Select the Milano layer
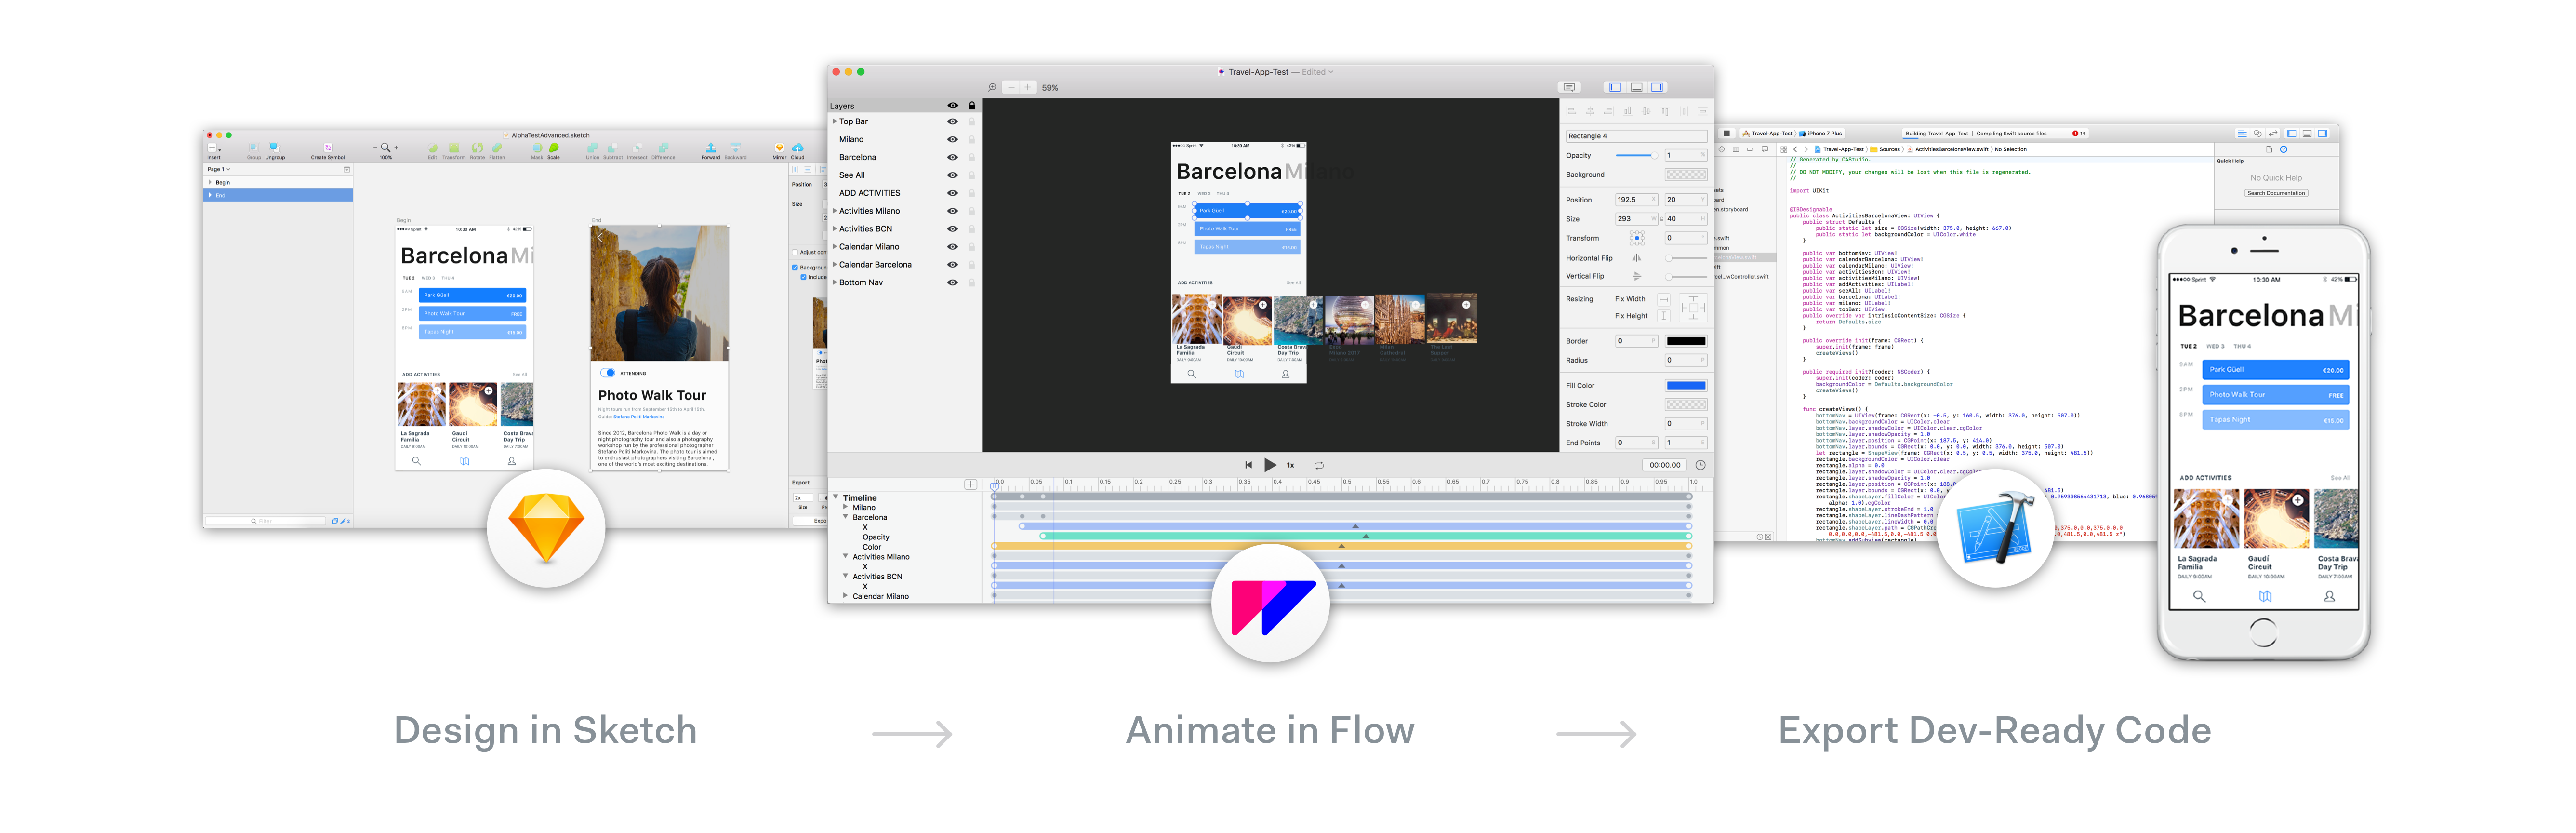This screenshot has height=833, width=2576. [851, 140]
